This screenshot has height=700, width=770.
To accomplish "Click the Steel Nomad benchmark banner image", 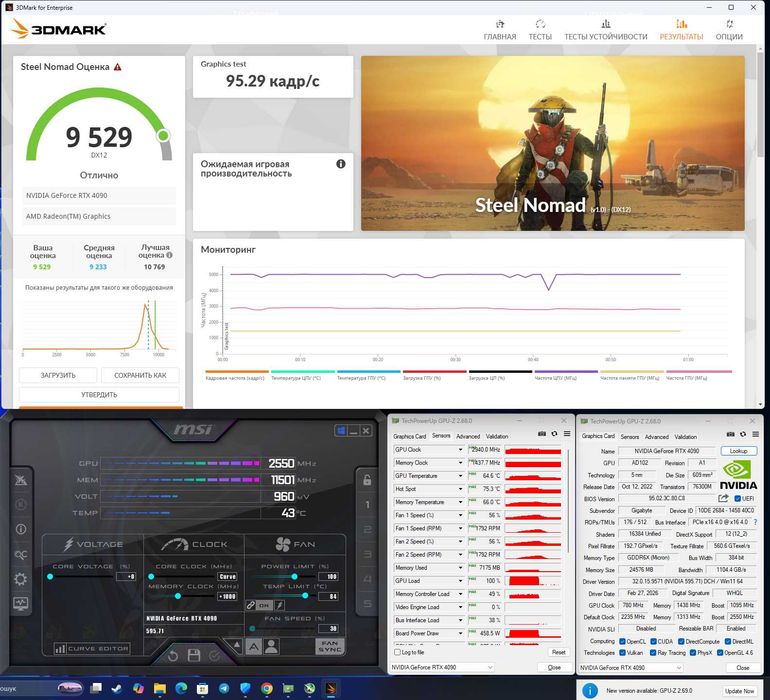I will click(x=552, y=143).
